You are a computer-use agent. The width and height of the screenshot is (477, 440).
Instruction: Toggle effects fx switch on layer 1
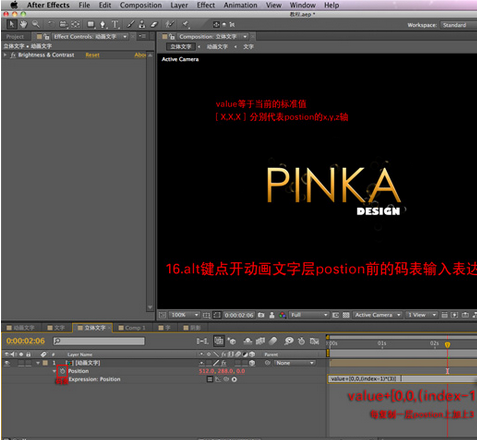point(224,363)
